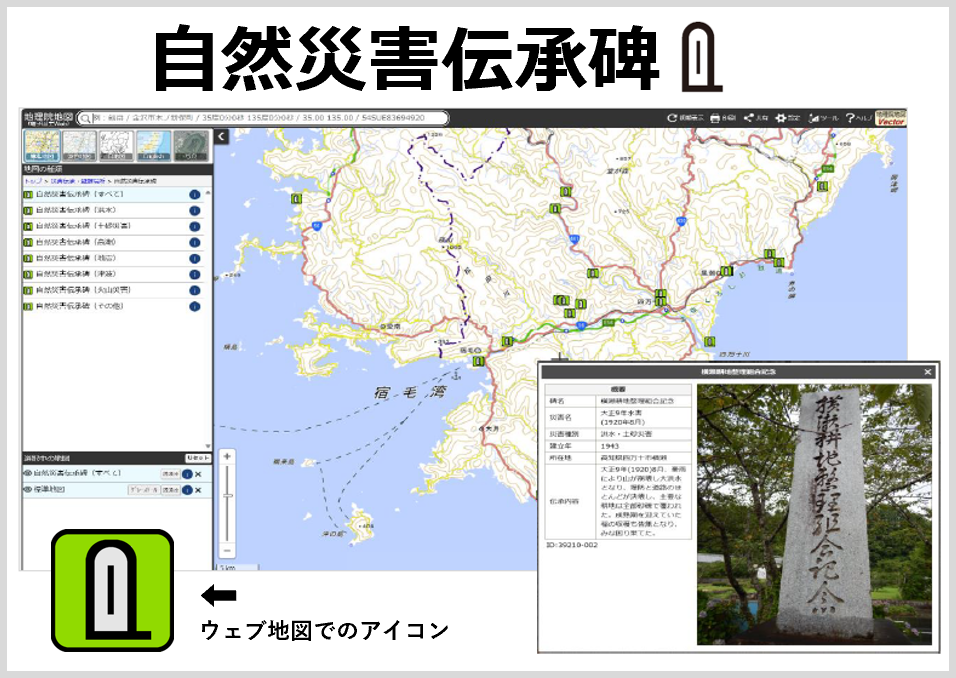Collapse the left layer panel with arrow
The image size is (956, 678).
(221, 137)
